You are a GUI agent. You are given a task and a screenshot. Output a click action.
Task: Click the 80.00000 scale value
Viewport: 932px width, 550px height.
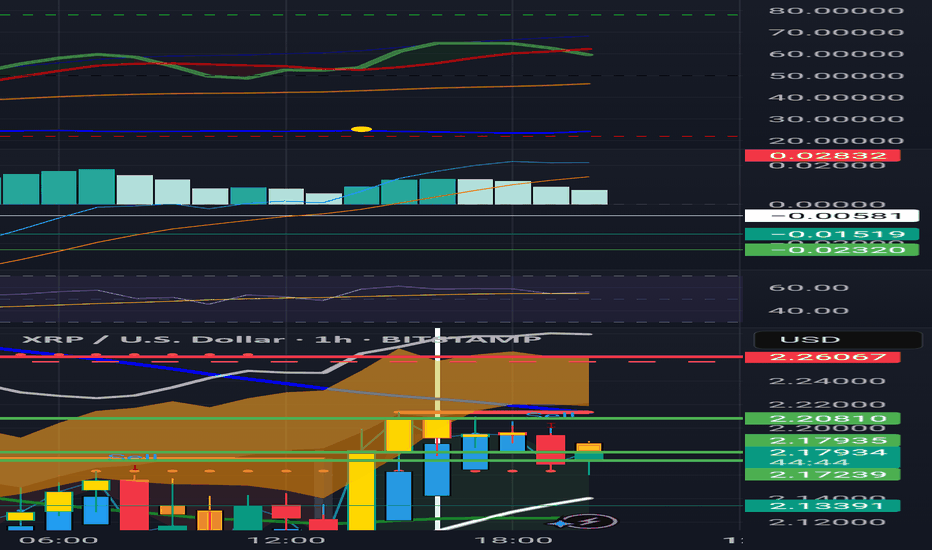click(x=836, y=11)
